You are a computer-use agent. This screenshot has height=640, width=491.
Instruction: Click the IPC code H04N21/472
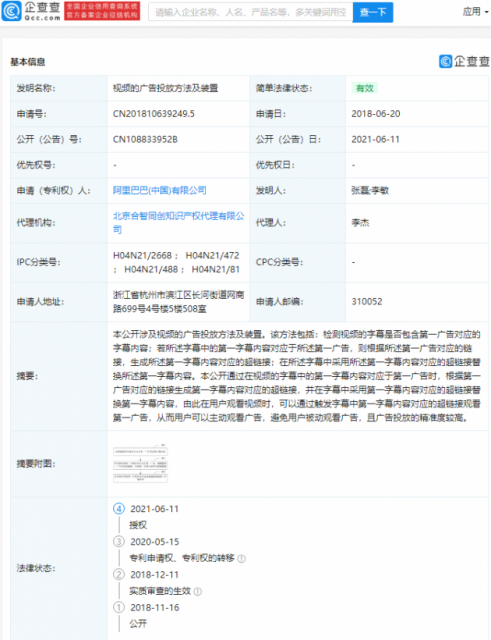click(x=212, y=256)
